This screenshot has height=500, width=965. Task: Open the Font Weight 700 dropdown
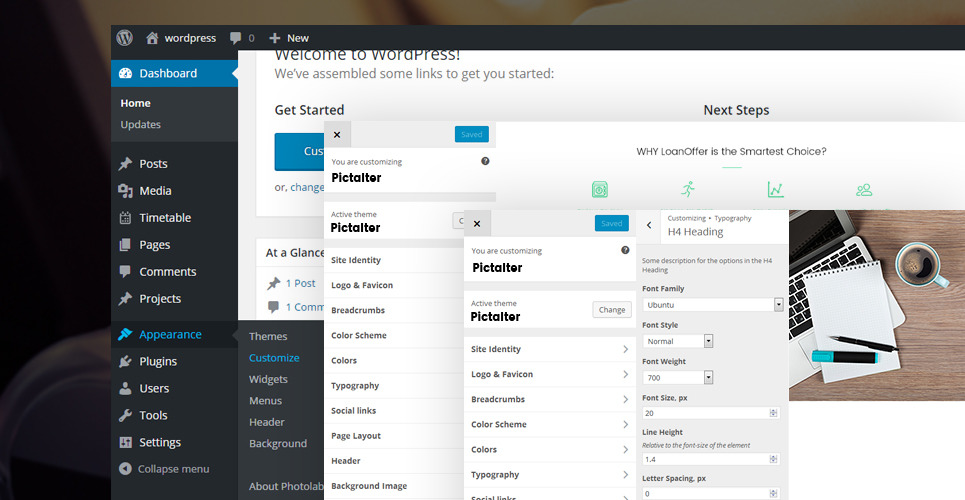(678, 377)
